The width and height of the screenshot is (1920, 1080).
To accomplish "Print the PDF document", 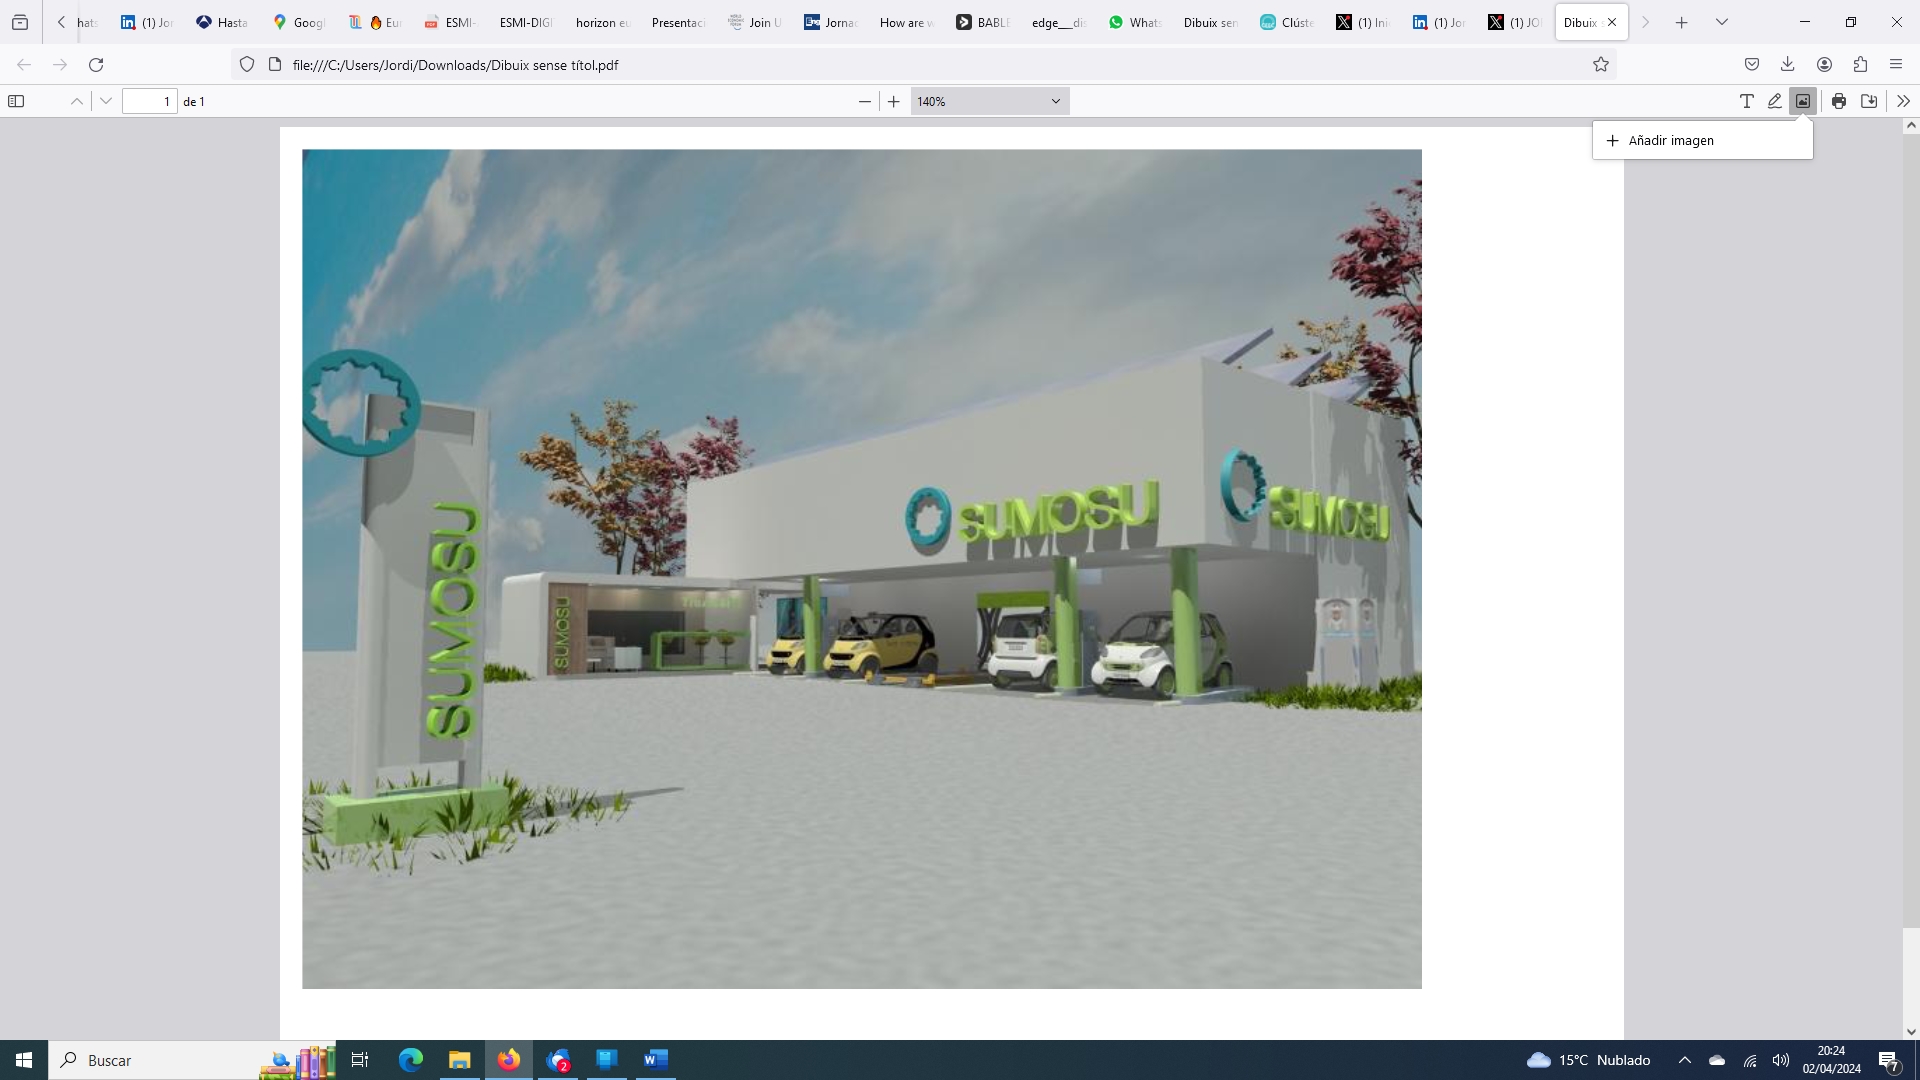I will (x=1839, y=101).
